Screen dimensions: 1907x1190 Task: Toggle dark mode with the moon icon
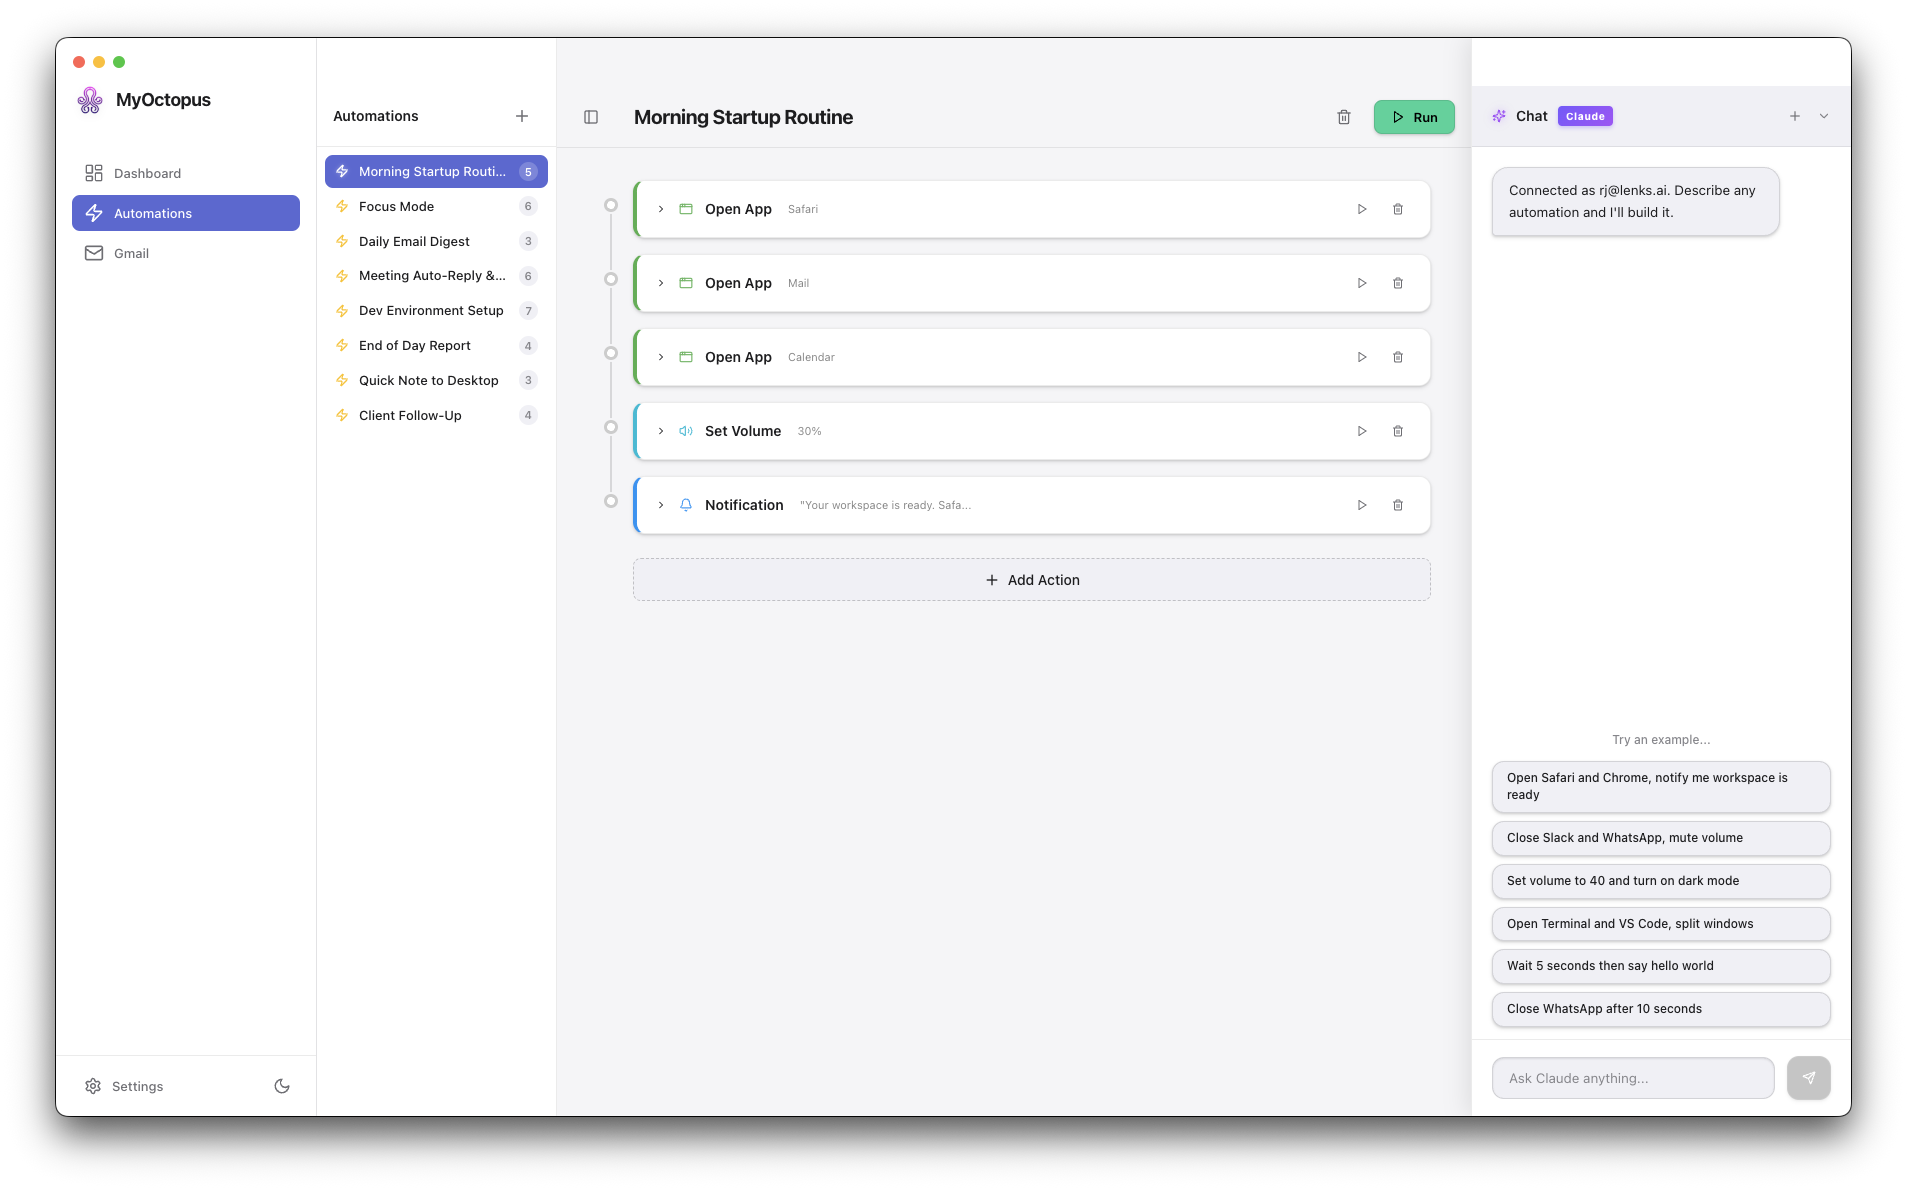281,1085
